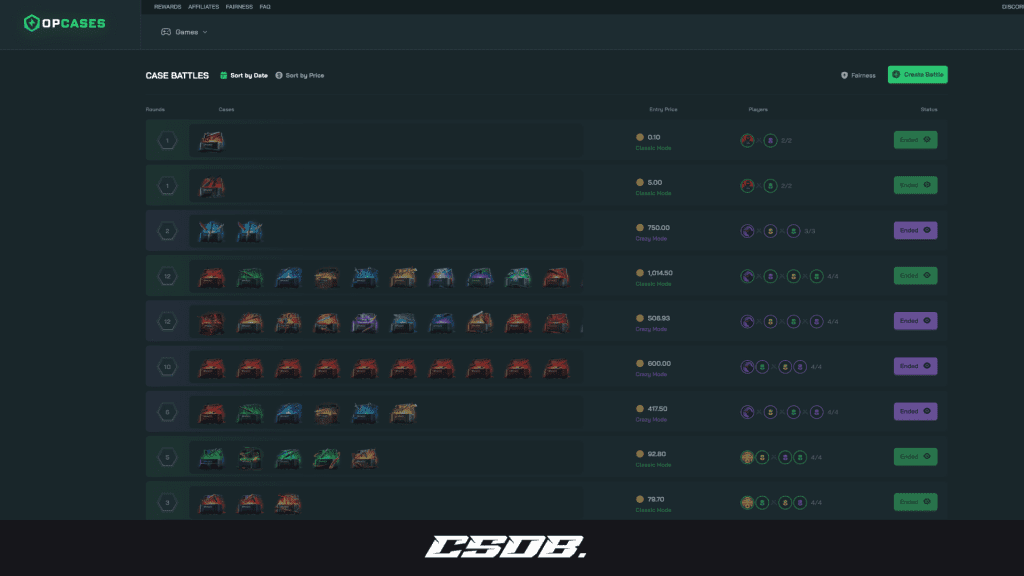The image size is (1024, 576).
Task: Open the Fairness shield button
Action: pos(858,75)
